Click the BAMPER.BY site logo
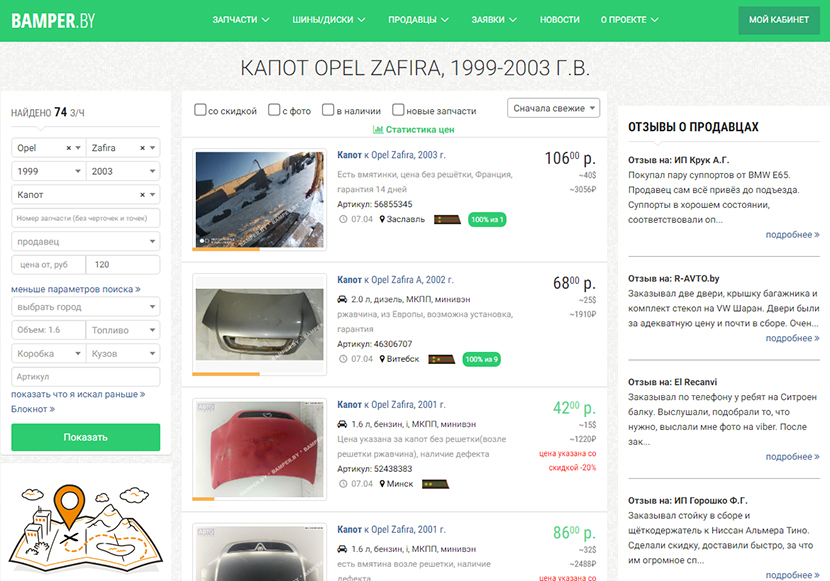This screenshot has height=581, width=830. pos(52,20)
